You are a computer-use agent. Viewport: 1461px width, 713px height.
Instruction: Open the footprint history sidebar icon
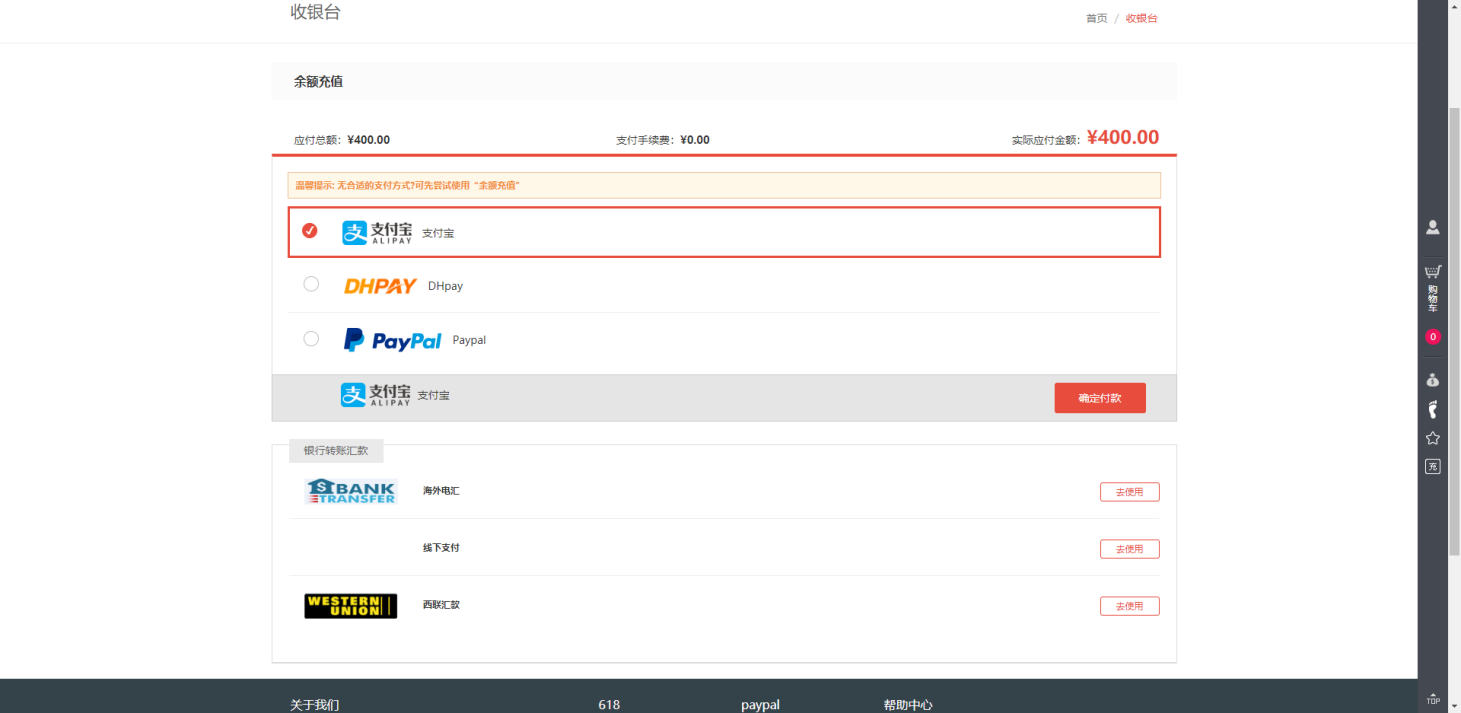1432,409
